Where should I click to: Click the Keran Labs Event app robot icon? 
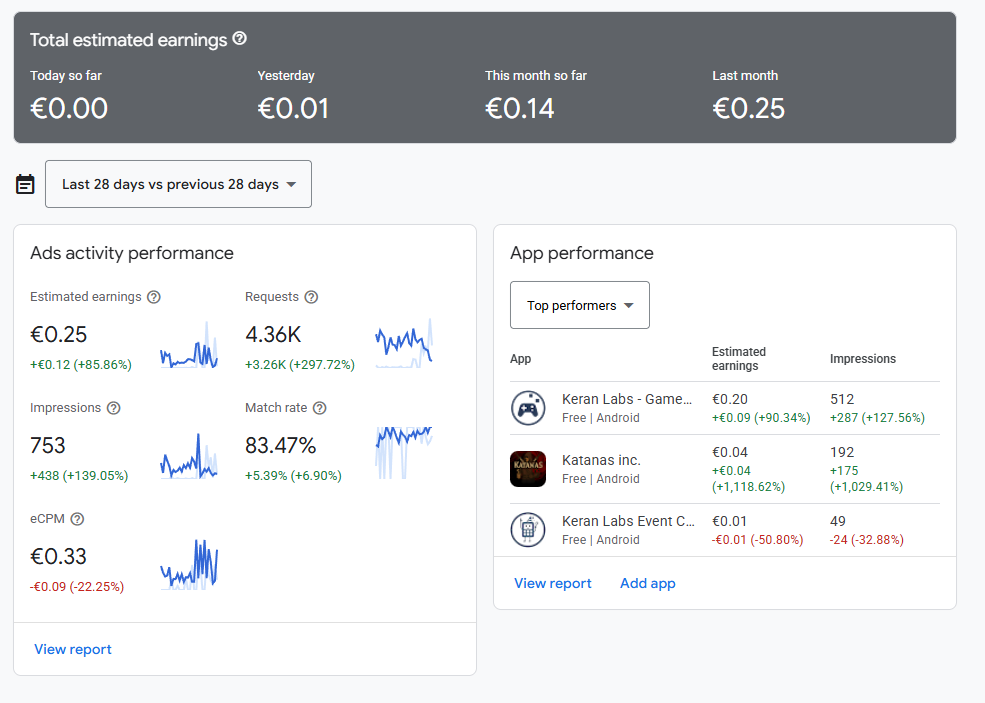coord(528,530)
